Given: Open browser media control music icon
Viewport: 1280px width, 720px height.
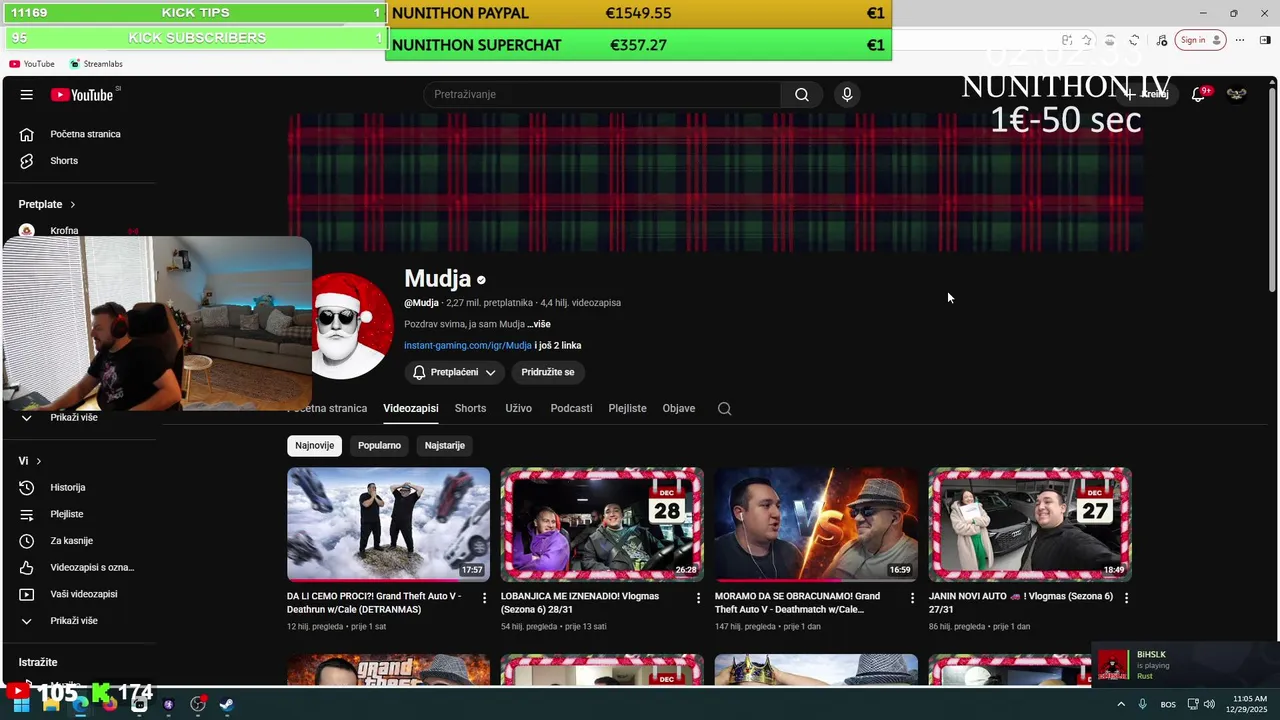Looking at the screenshot, I should tap(1162, 40).
